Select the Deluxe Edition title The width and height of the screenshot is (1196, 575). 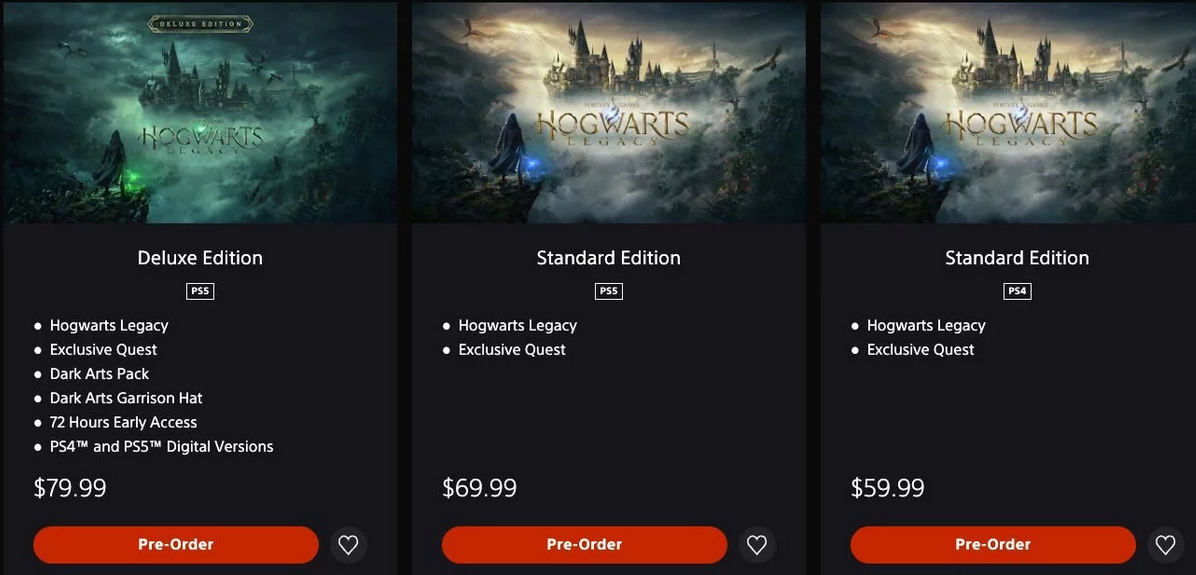click(x=200, y=258)
